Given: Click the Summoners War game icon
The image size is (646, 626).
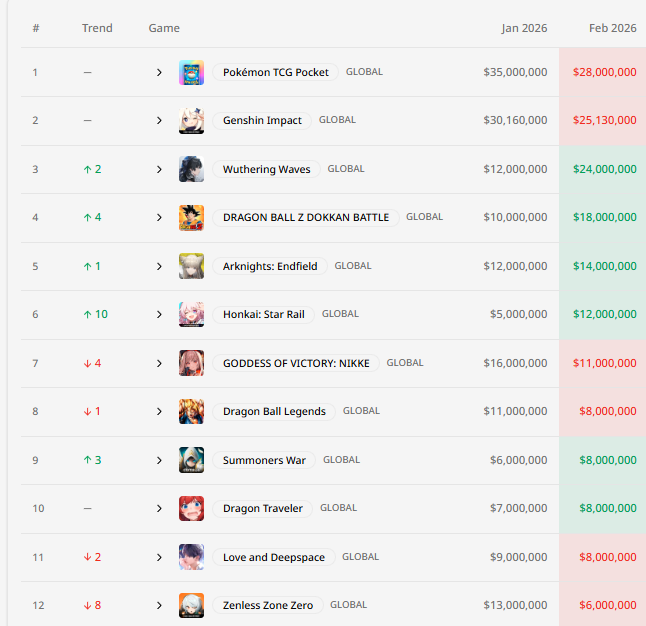Looking at the screenshot, I should (x=191, y=460).
